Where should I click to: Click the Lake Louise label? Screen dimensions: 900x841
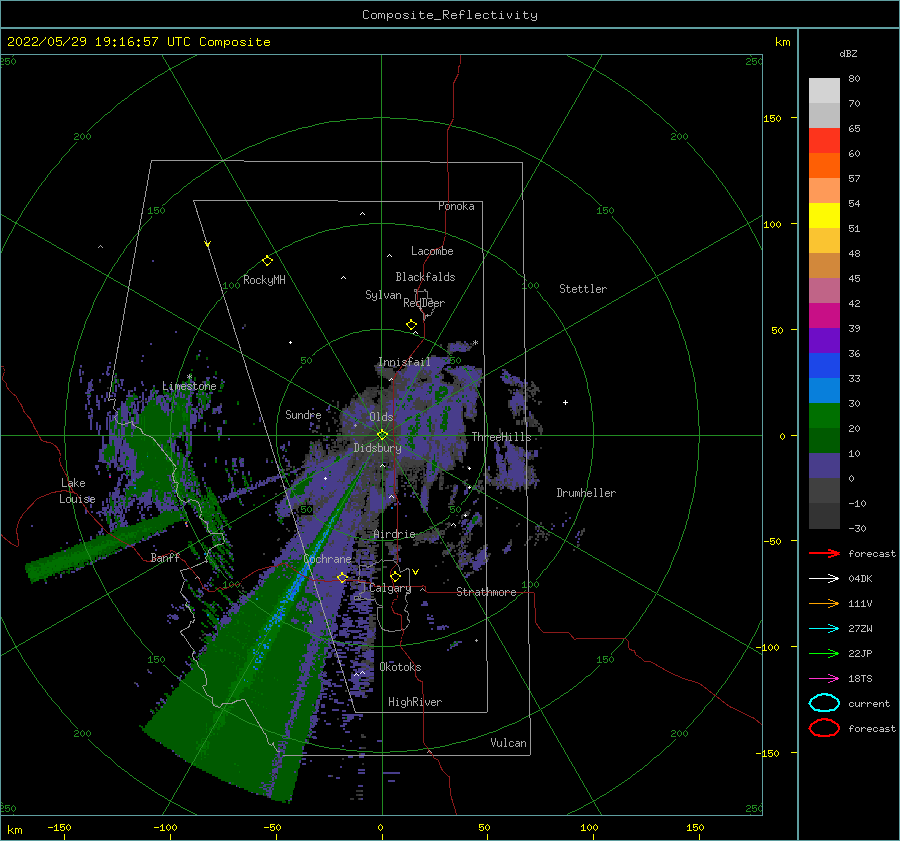(77, 491)
